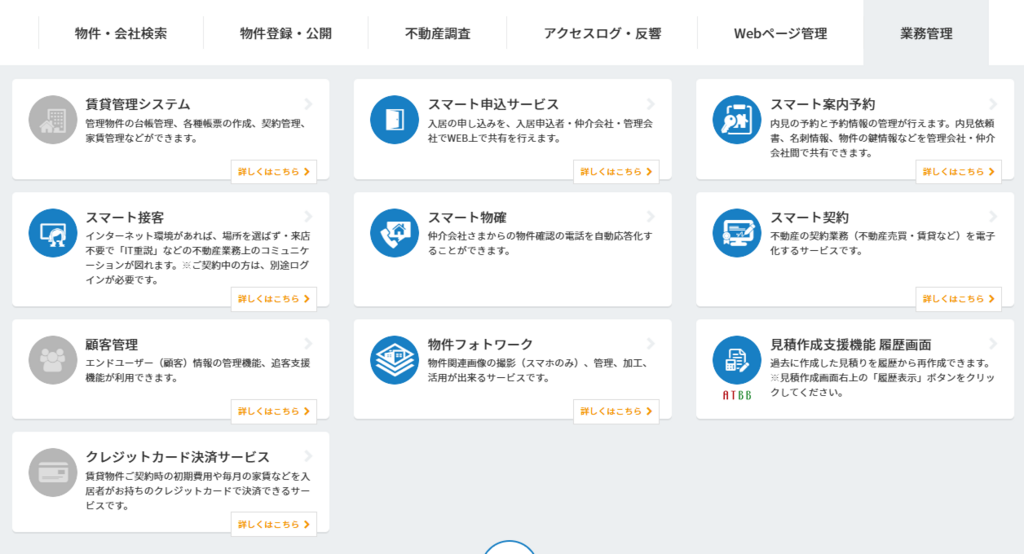This screenshot has height=554, width=1024.
Task: Click the スマート案内予約 clipboard key icon
Action: 737,120
